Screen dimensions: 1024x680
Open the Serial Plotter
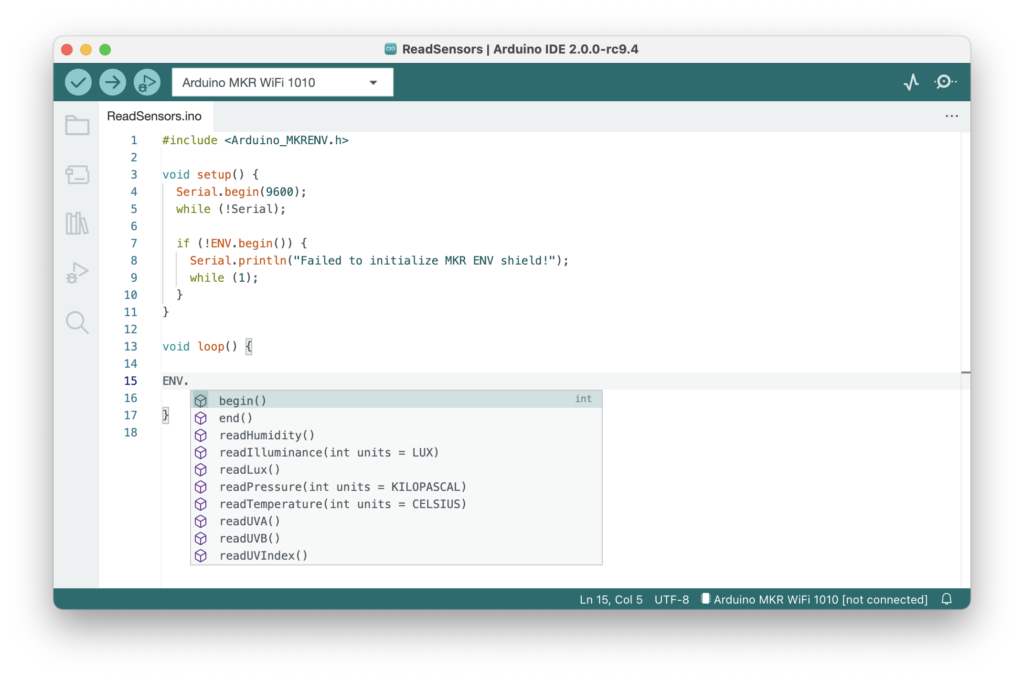911,82
